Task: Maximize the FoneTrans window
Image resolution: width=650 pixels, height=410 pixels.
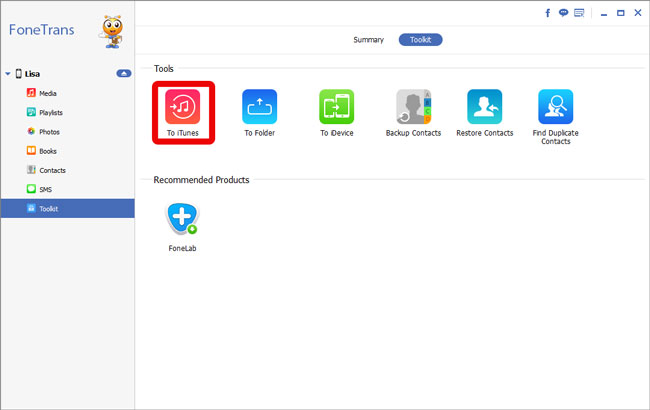Action: click(x=621, y=13)
